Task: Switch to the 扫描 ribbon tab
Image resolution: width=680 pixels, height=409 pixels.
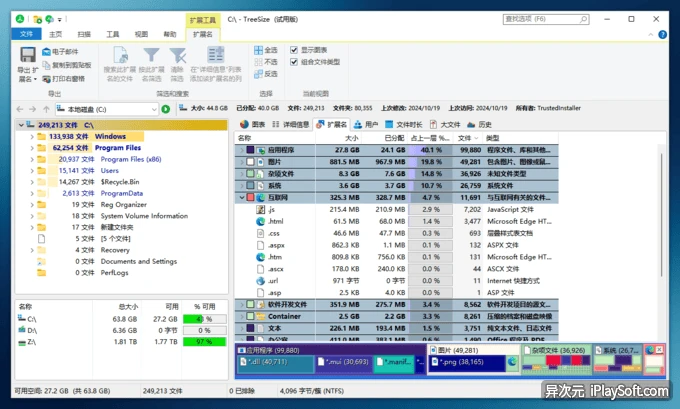Action: coord(84,34)
